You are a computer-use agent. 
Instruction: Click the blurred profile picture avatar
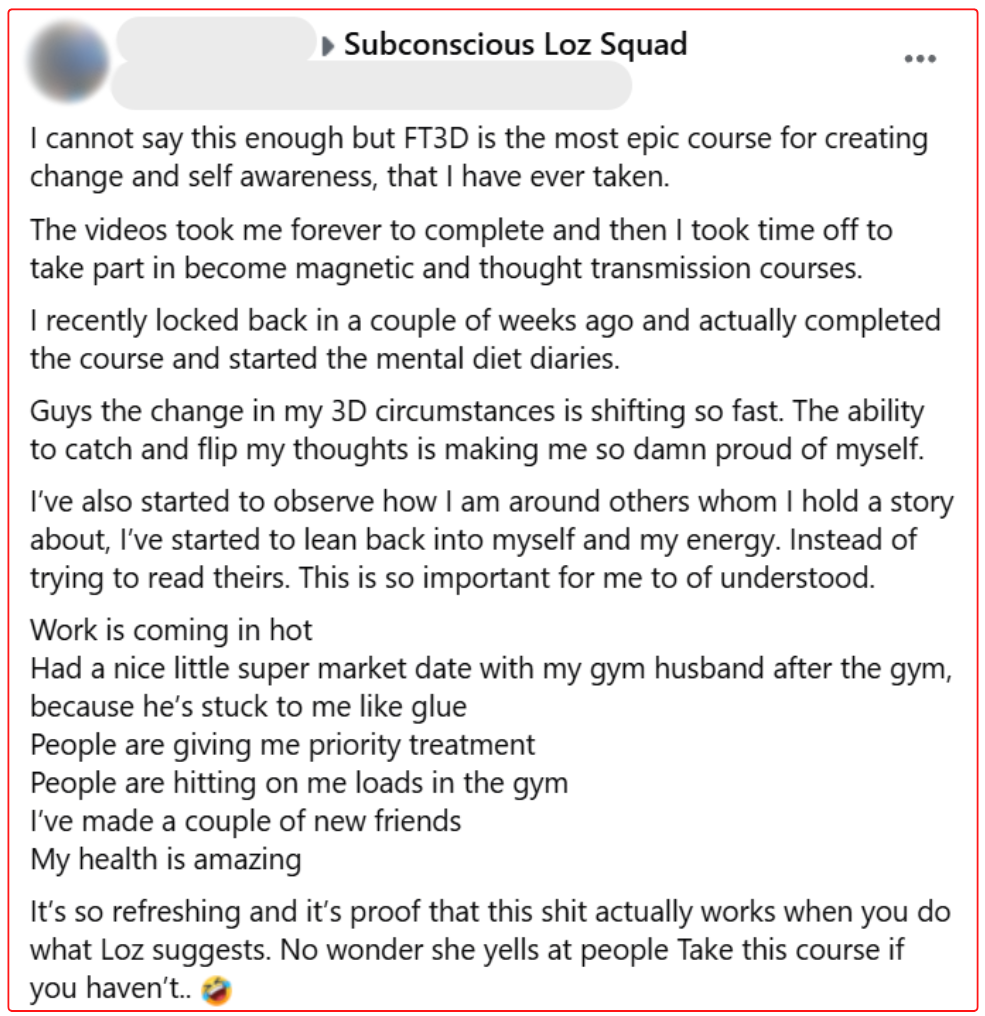(x=69, y=62)
